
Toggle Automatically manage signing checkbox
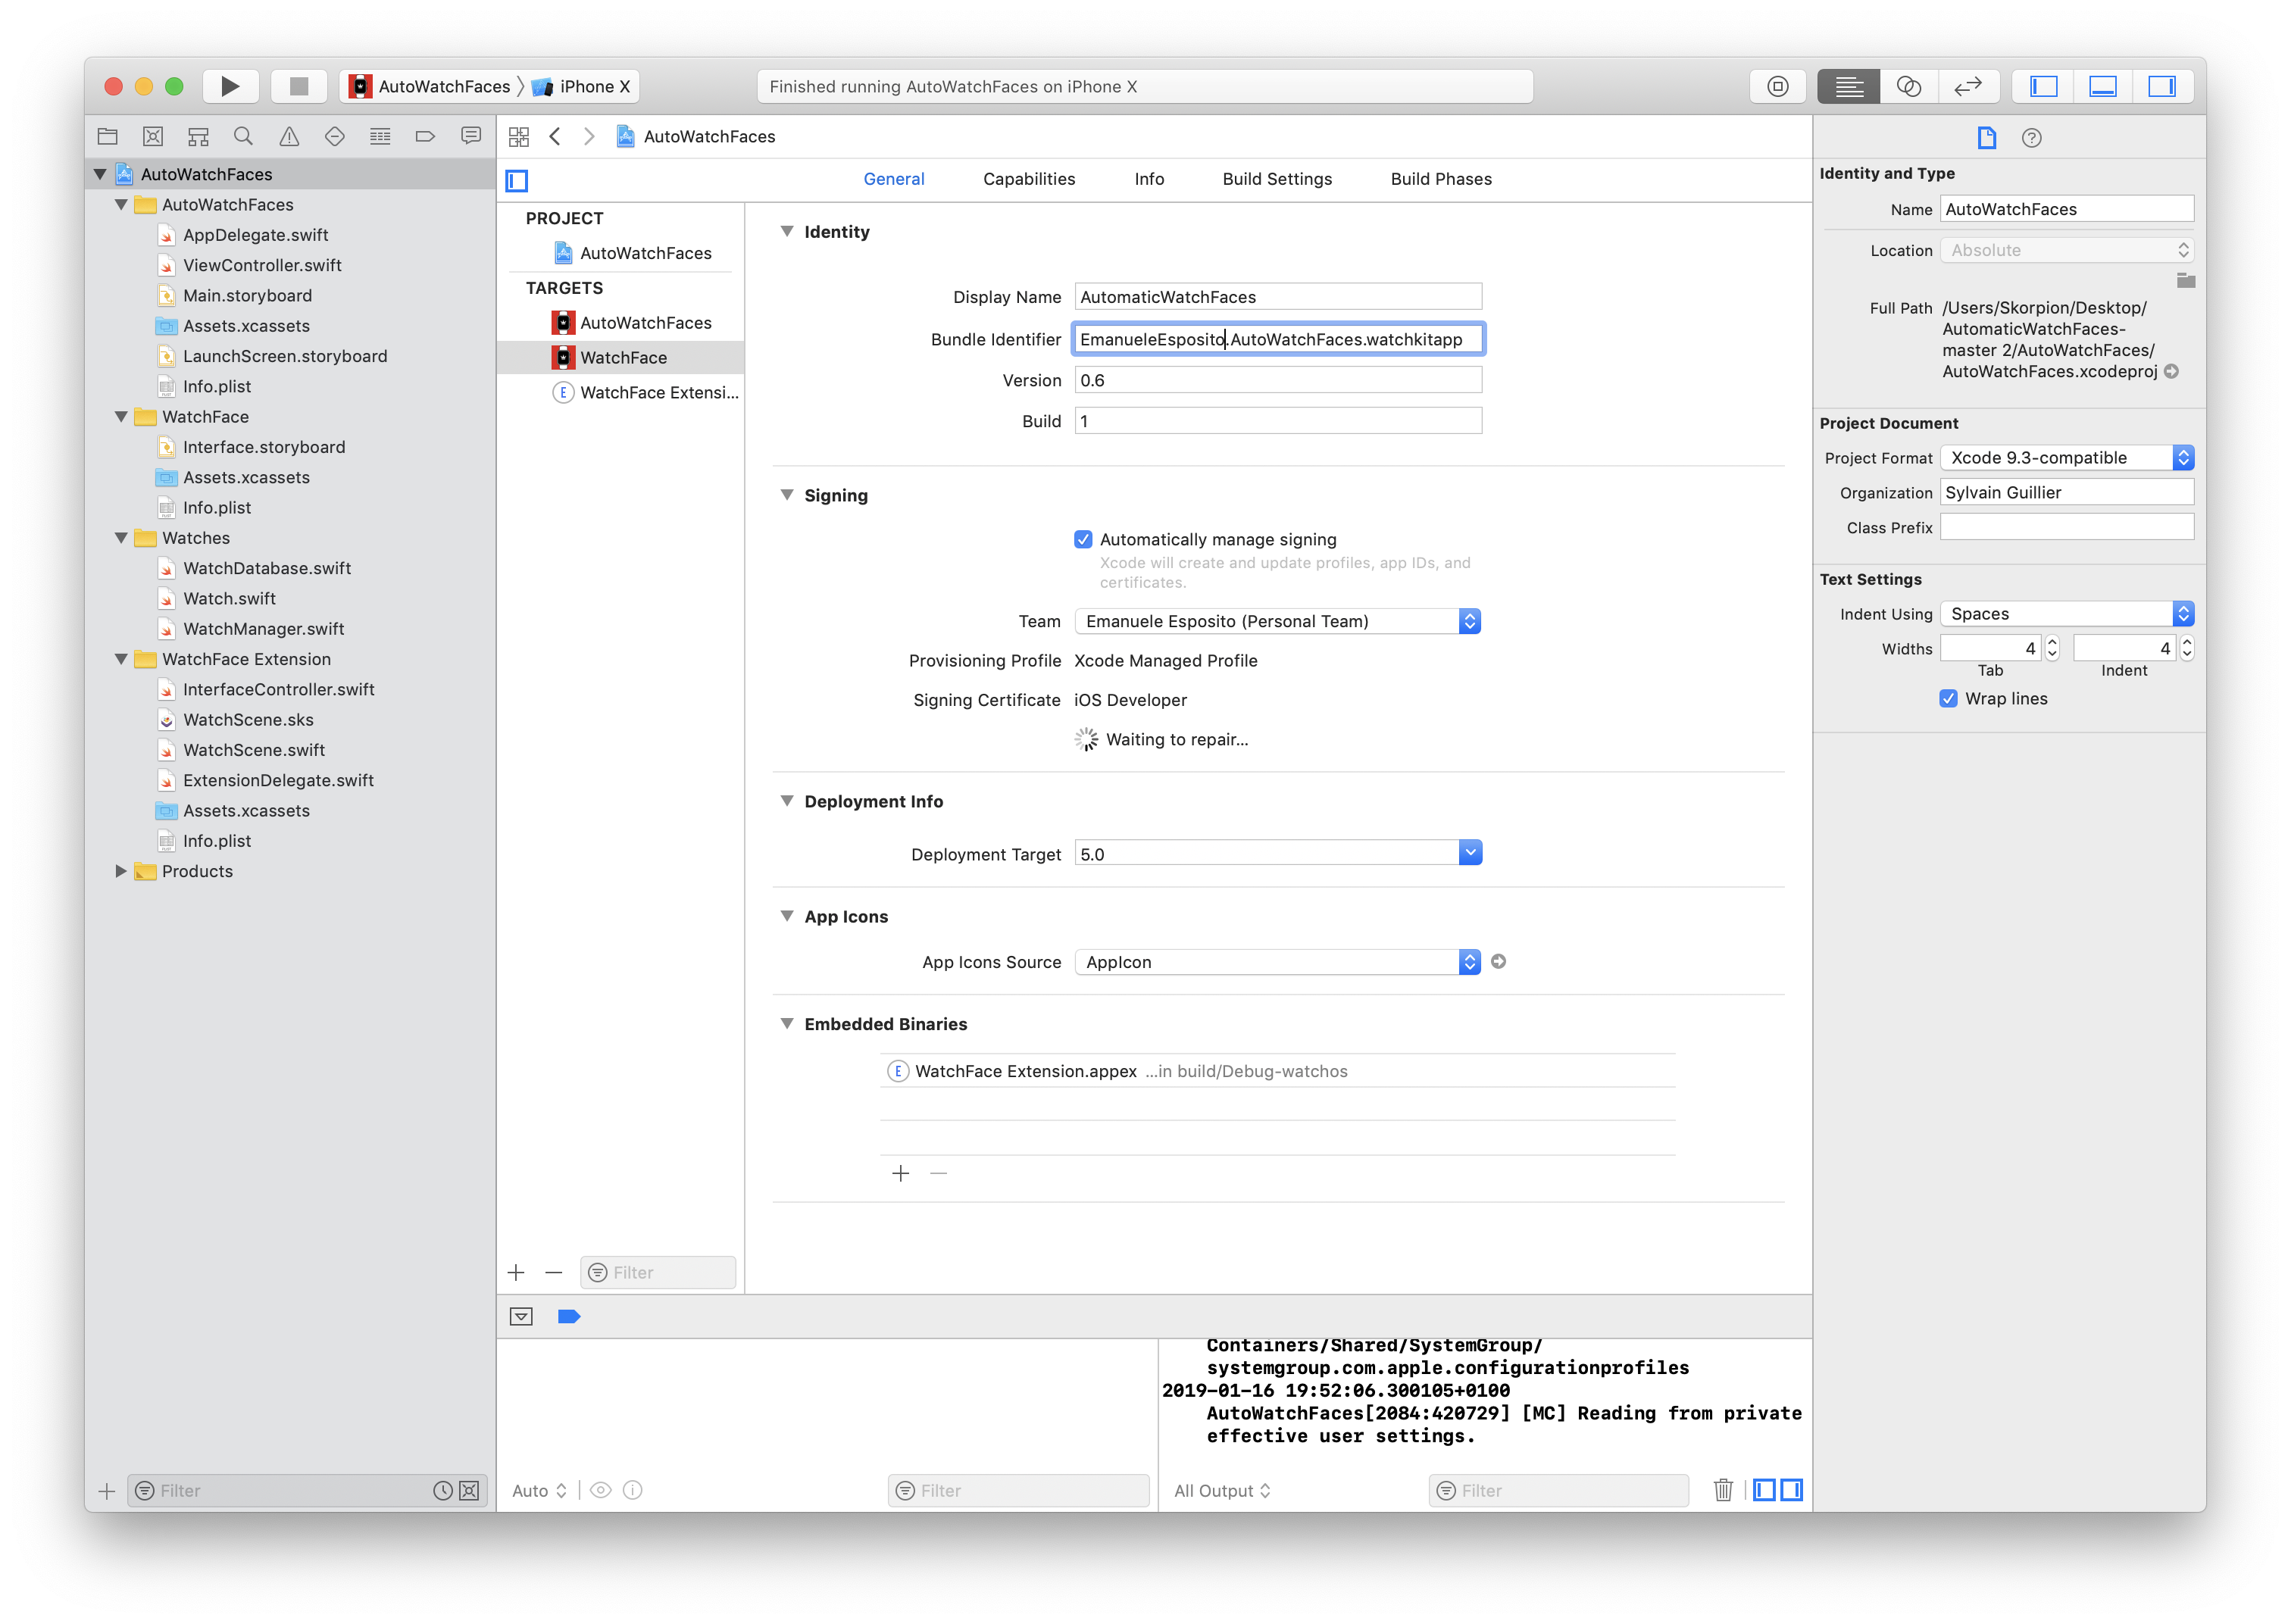tap(1083, 539)
